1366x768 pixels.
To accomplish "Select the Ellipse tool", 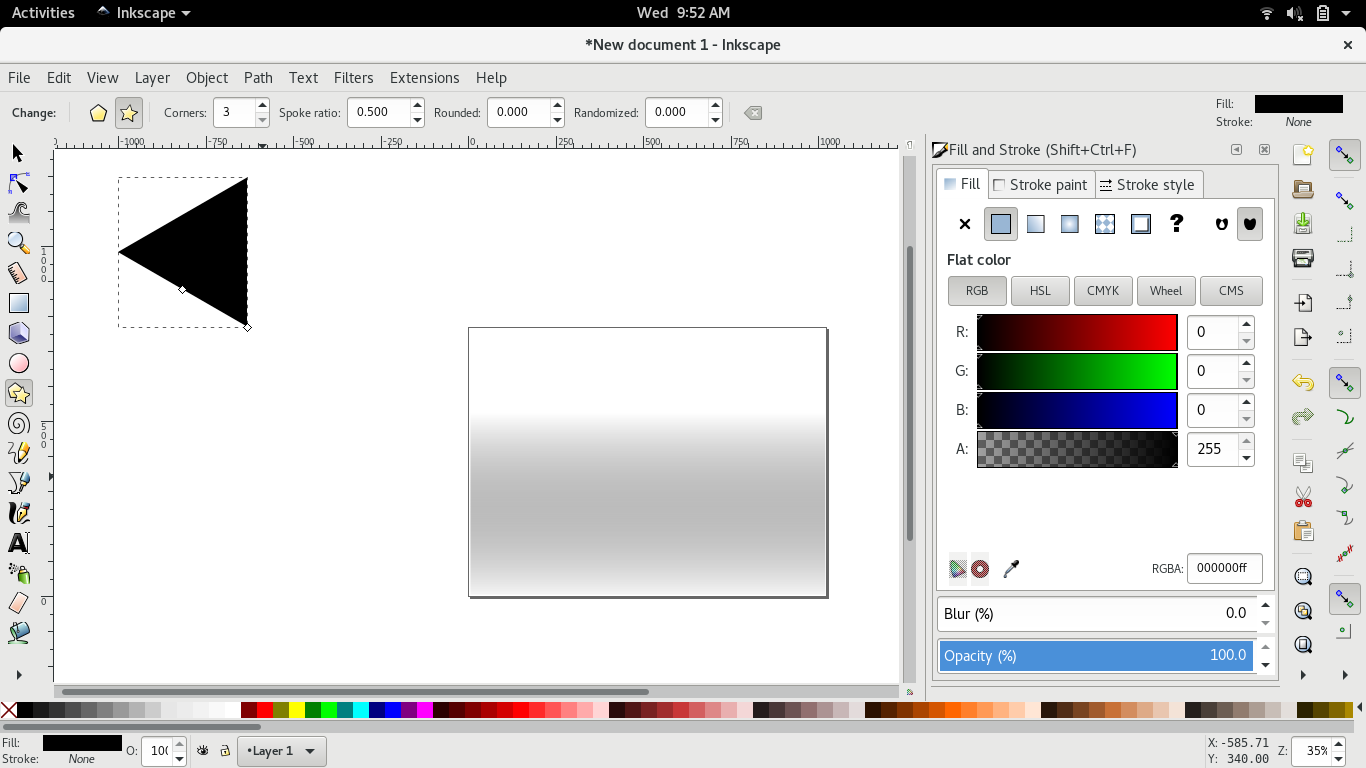I will tap(18, 363).
